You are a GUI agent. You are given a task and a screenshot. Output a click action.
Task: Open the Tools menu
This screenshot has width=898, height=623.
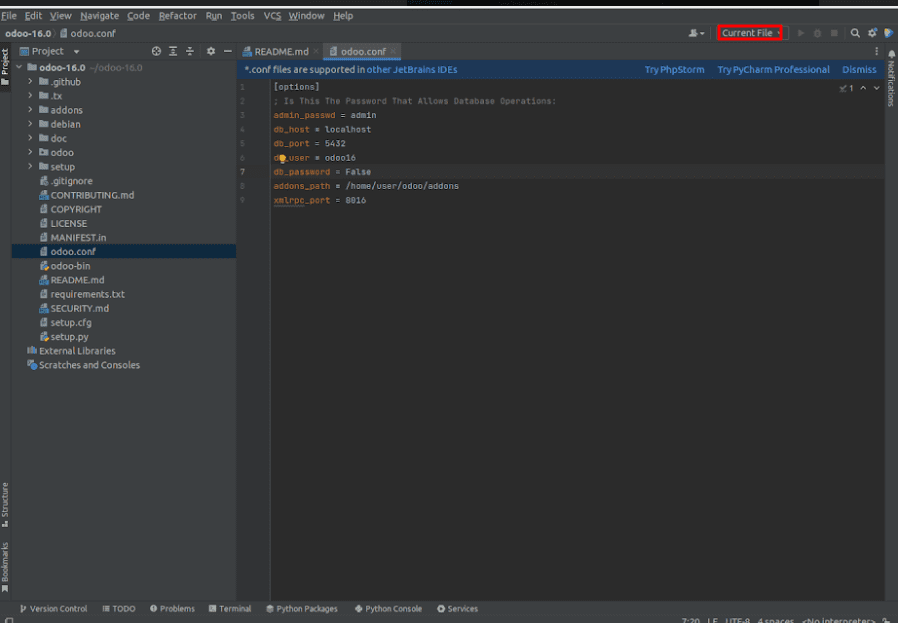click(242, 16)
